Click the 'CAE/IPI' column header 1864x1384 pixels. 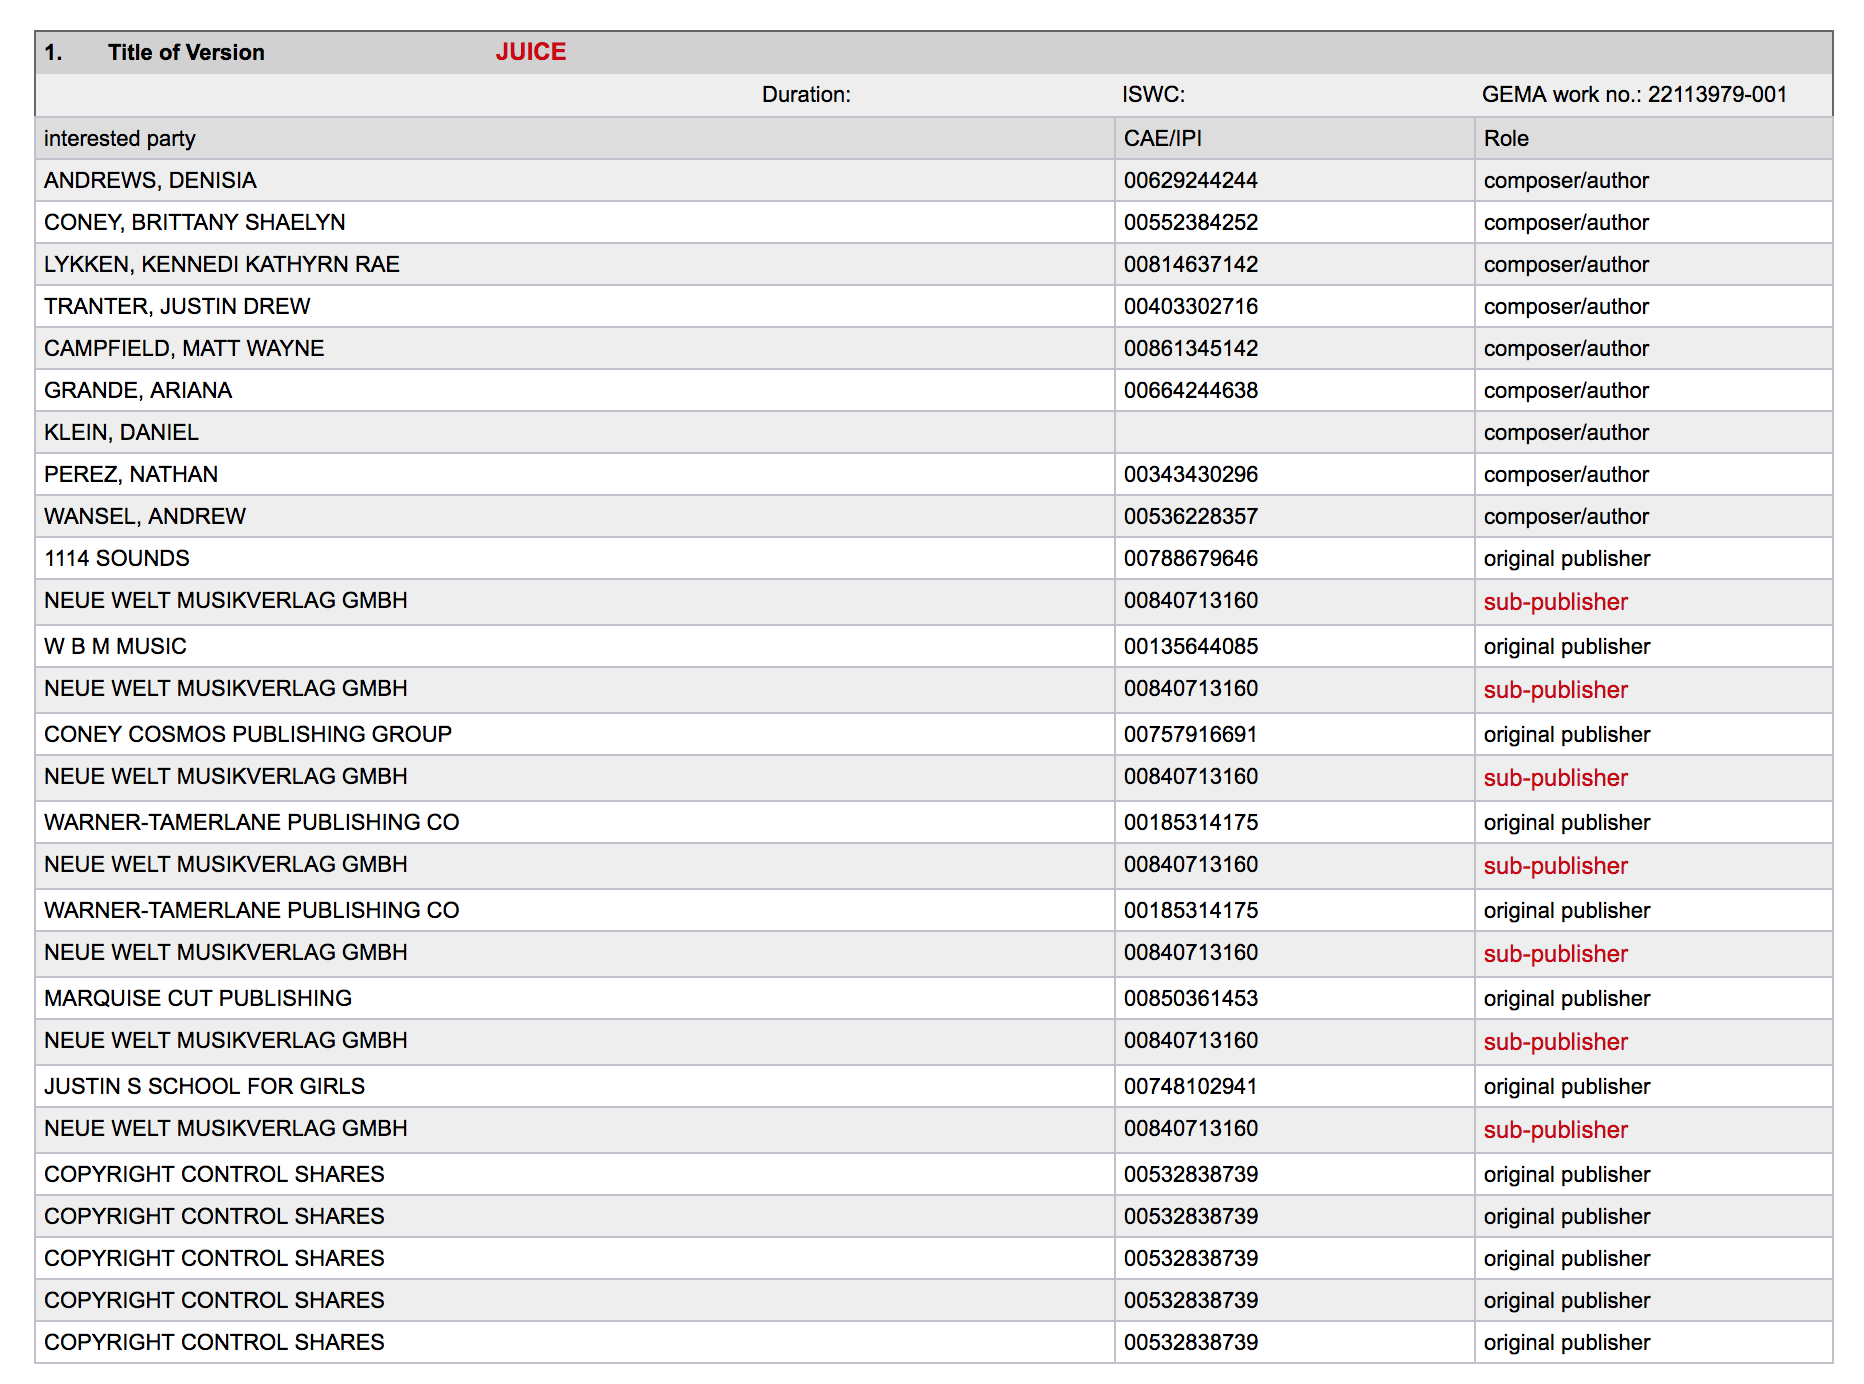[1163, 139]
